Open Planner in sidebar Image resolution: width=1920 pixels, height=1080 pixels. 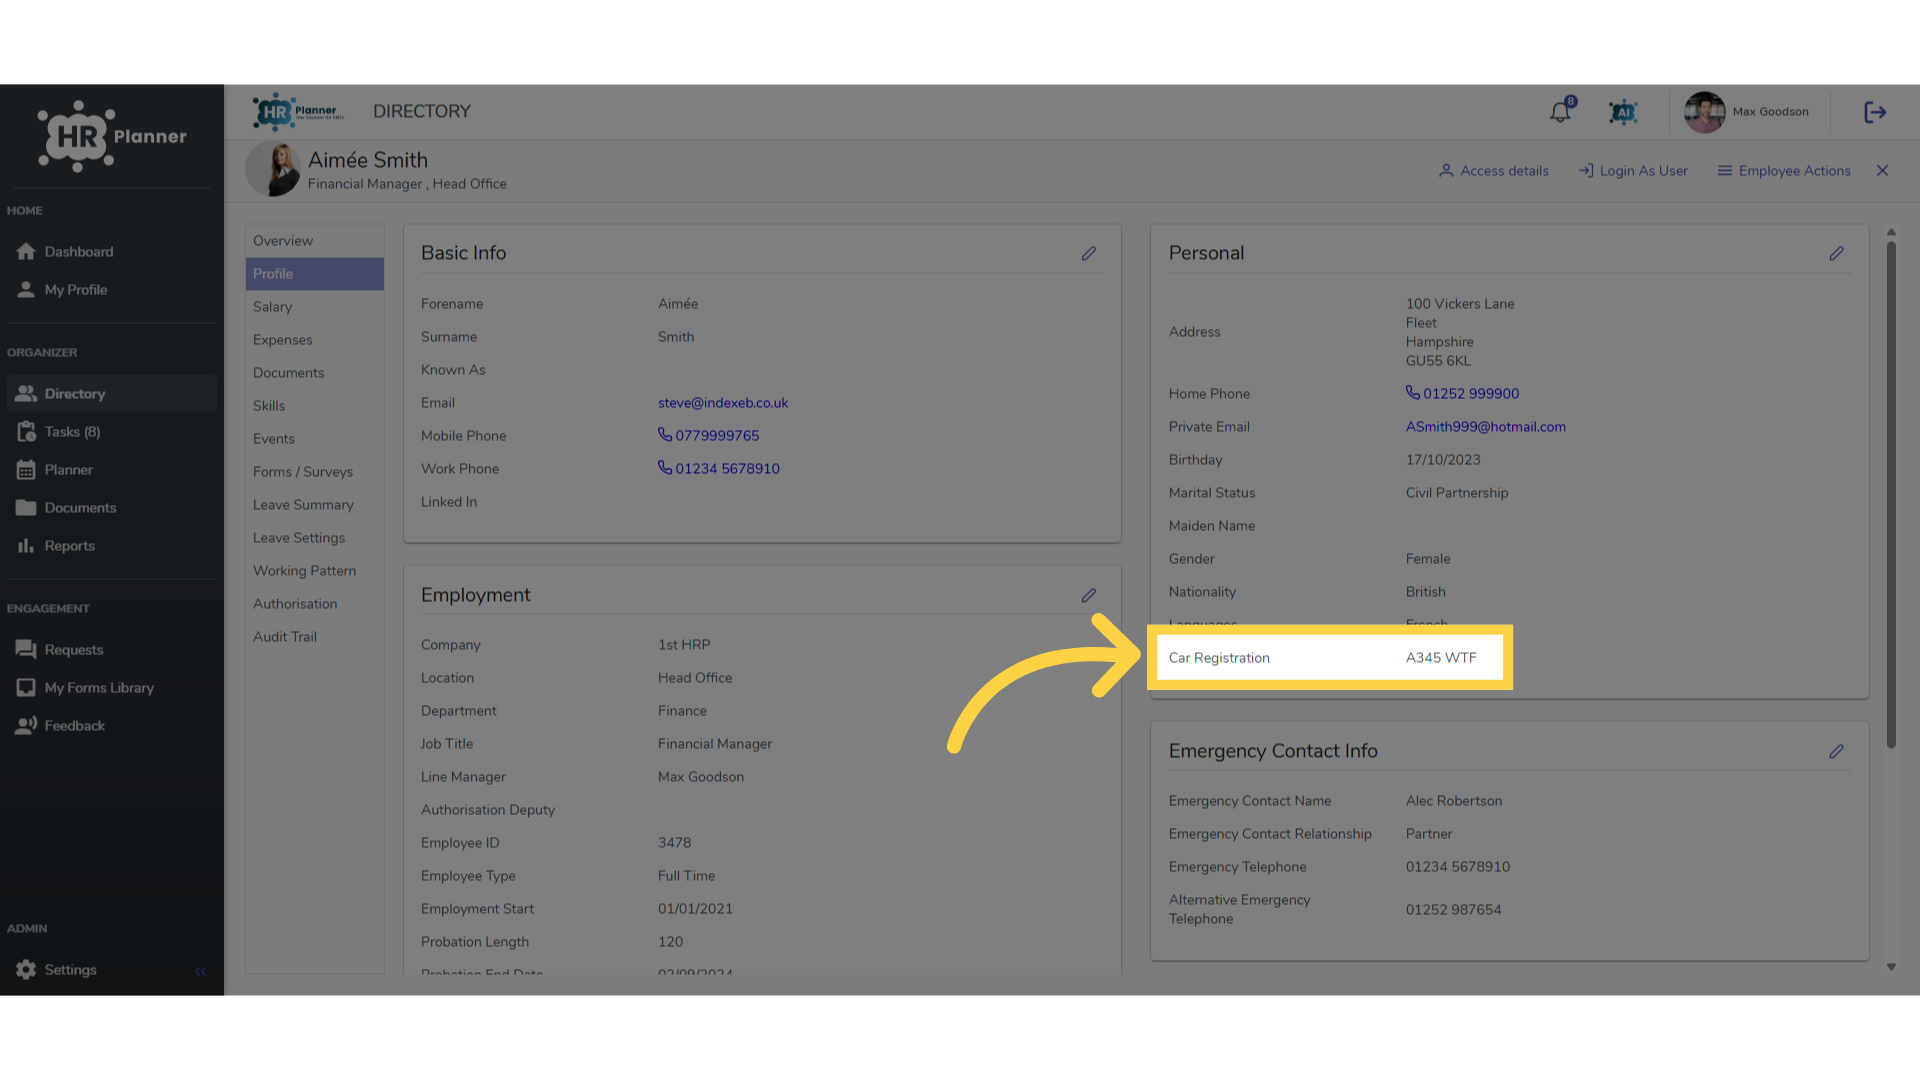click(x=111, y=470)
